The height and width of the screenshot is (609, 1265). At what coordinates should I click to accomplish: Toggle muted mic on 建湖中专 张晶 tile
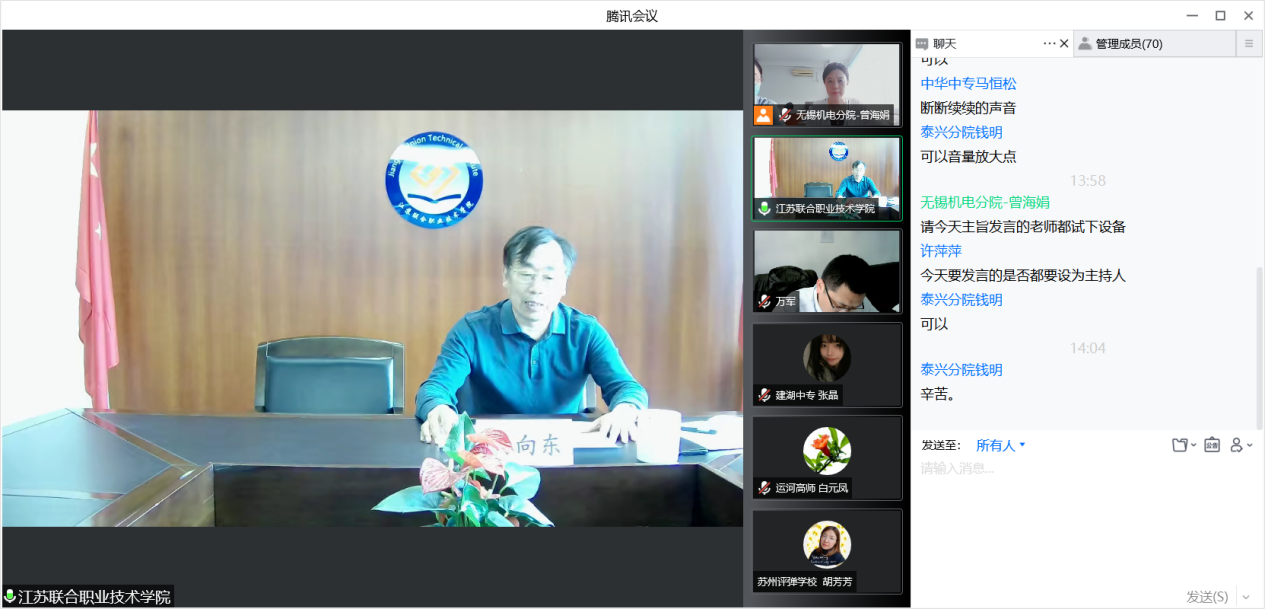[x=765, y=395]
